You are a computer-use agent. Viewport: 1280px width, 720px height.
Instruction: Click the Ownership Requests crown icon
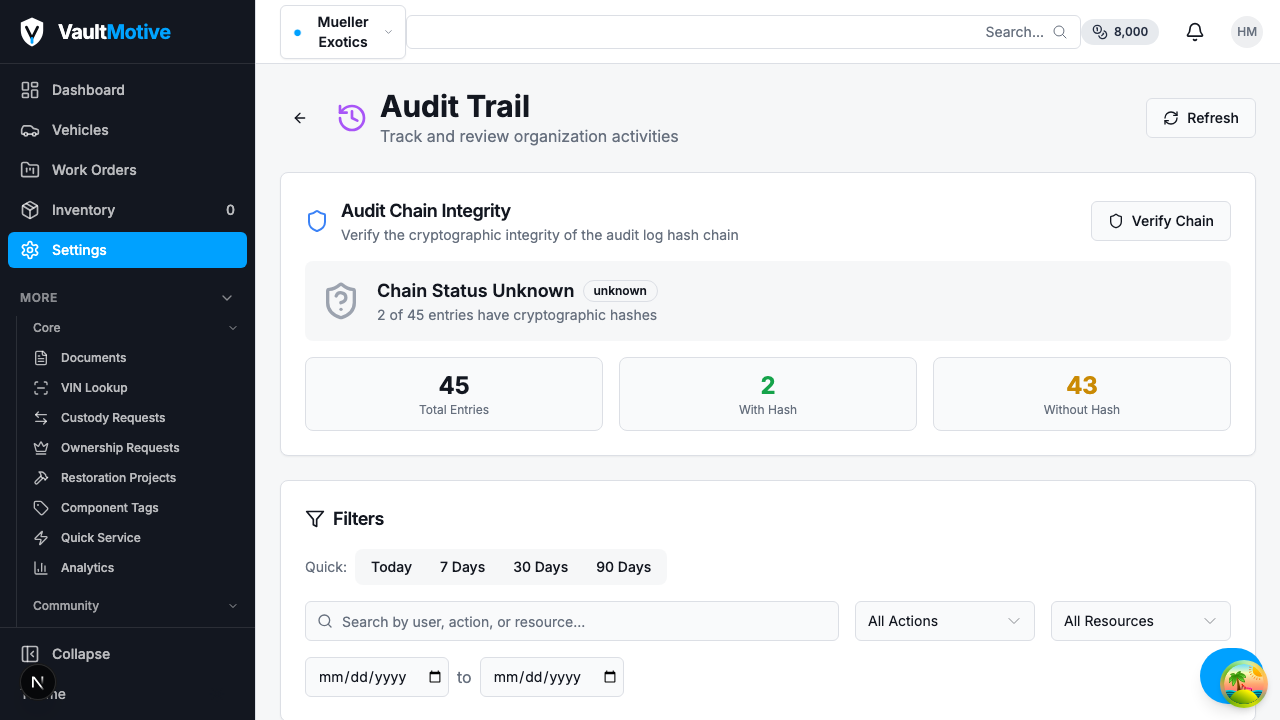(x=41, y=448)
